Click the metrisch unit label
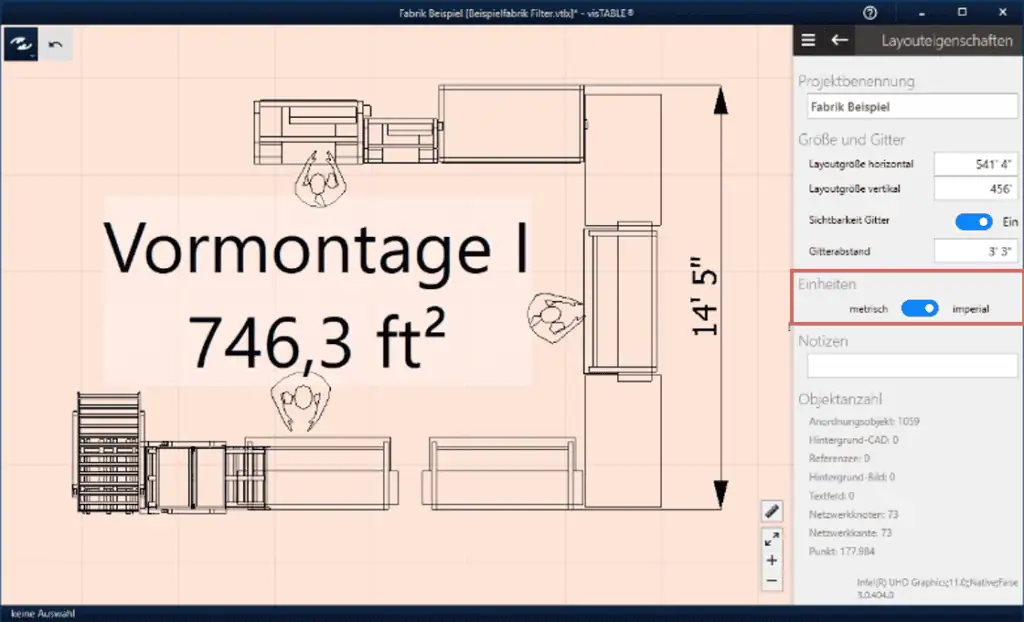Viewport: 1024px width, 622px height. click(869, 309)
